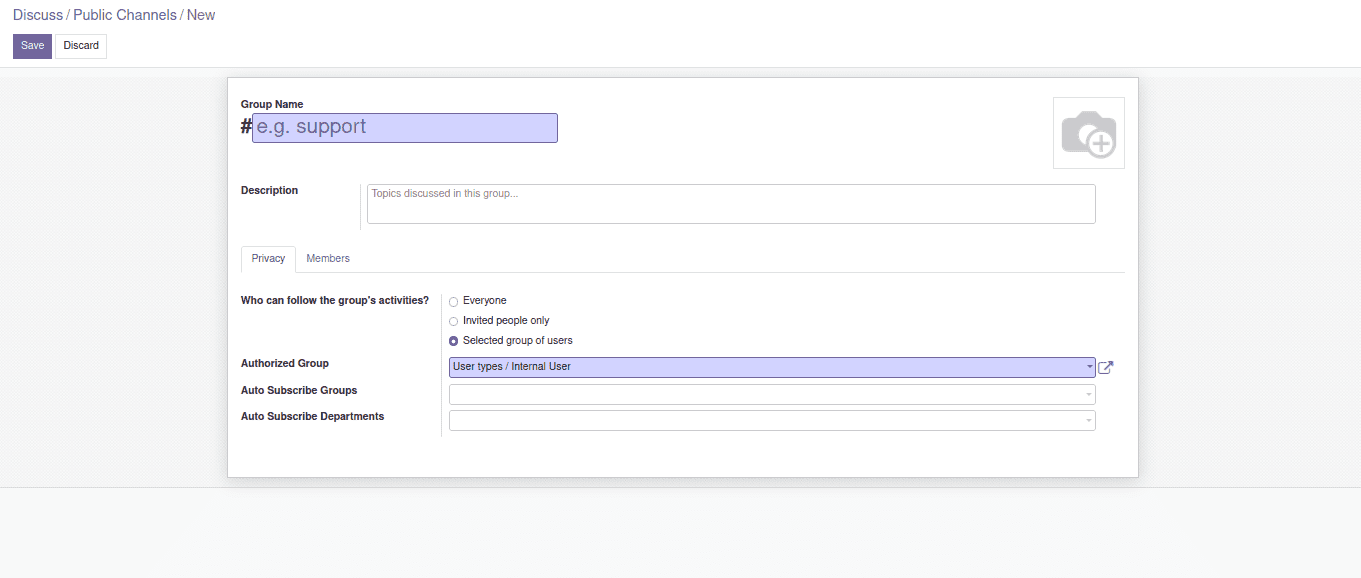Click the Group Name label text
1361x578 pixels.
pos(272,104)
